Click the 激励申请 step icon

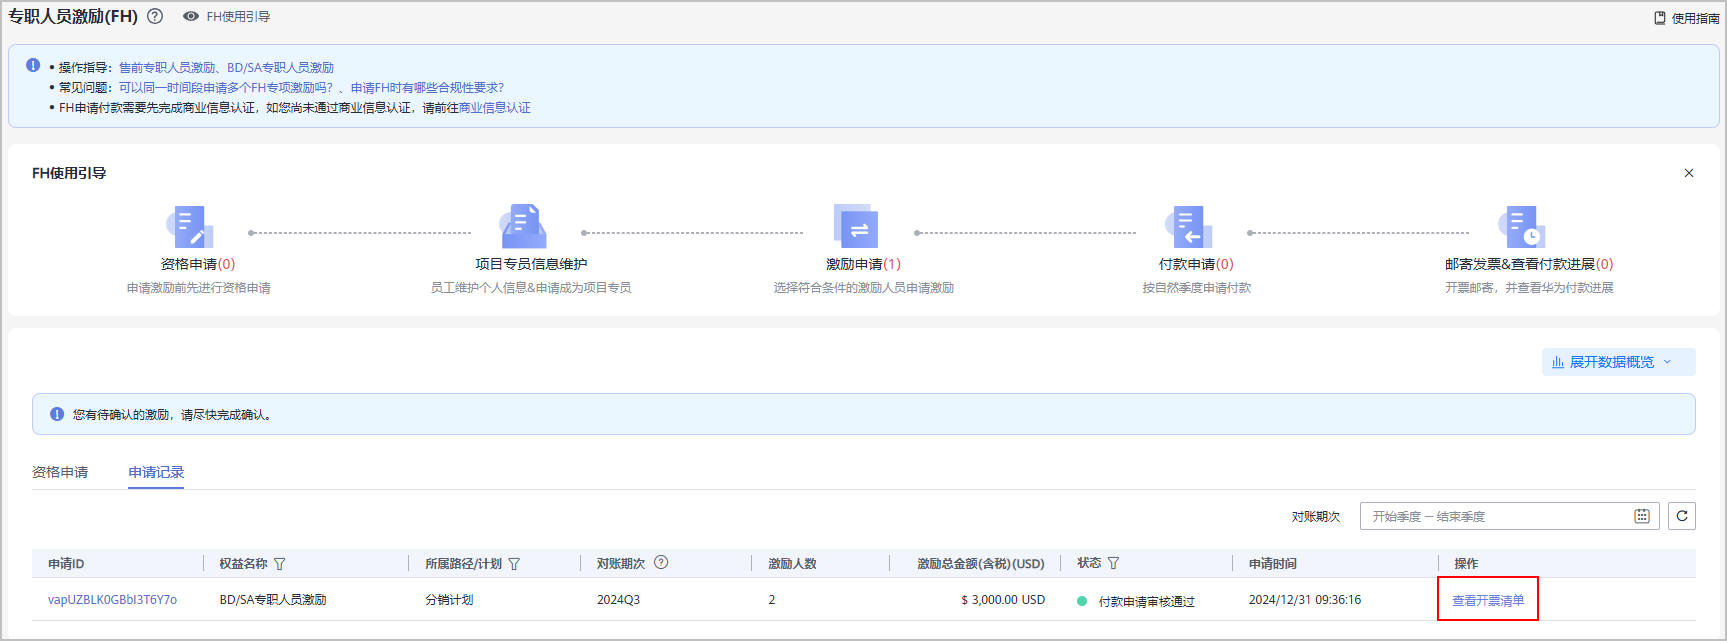coord(856,227)
